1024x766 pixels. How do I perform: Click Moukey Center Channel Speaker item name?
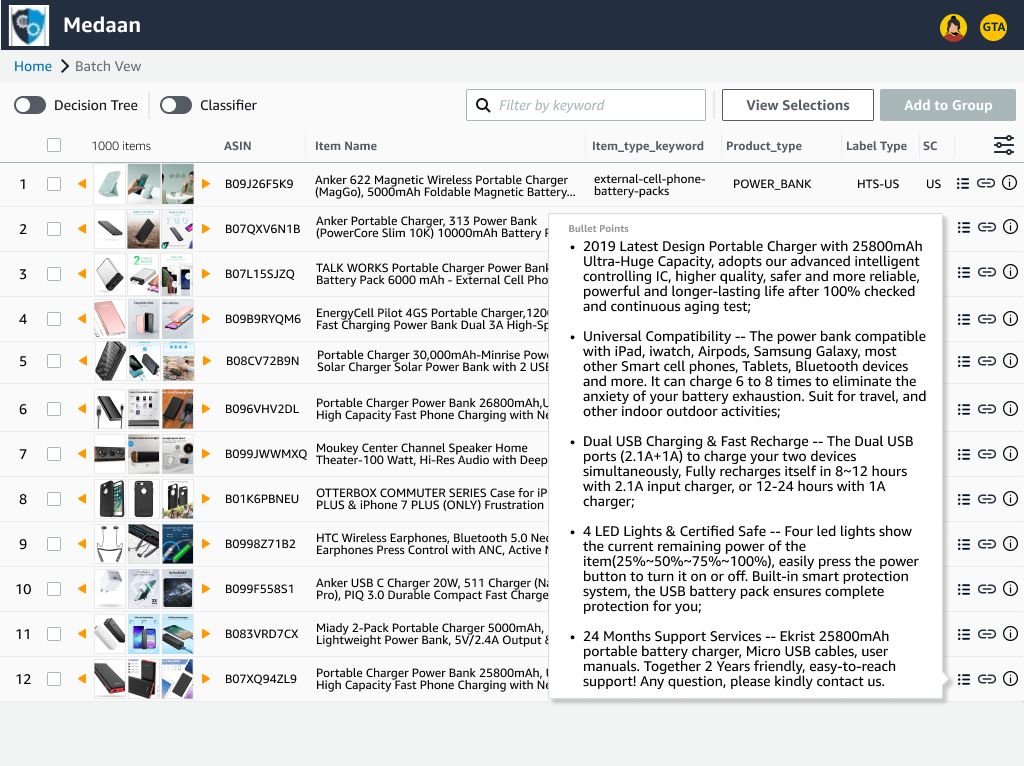click(432, 454)
